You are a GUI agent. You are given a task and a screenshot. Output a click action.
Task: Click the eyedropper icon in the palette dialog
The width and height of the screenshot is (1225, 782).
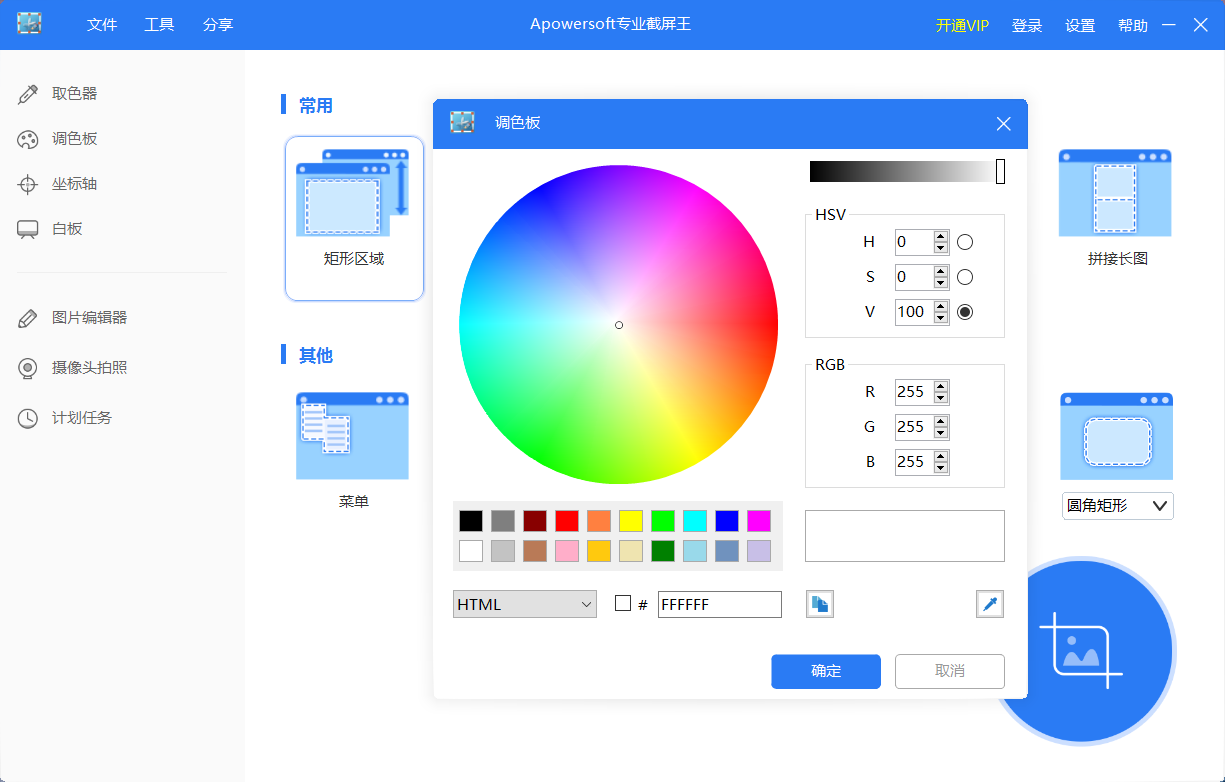point(990,604)
